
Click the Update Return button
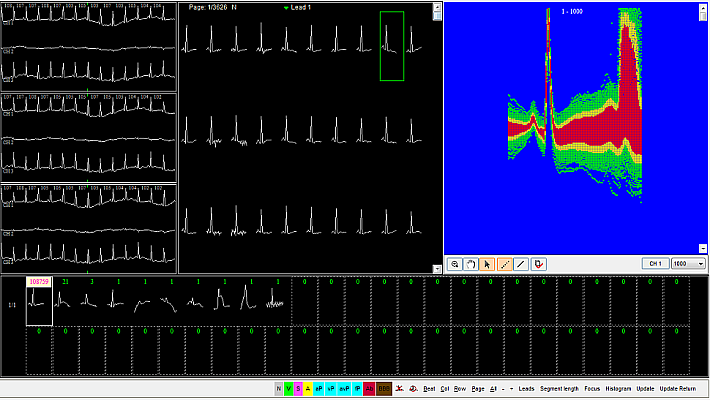click(681, 388)
